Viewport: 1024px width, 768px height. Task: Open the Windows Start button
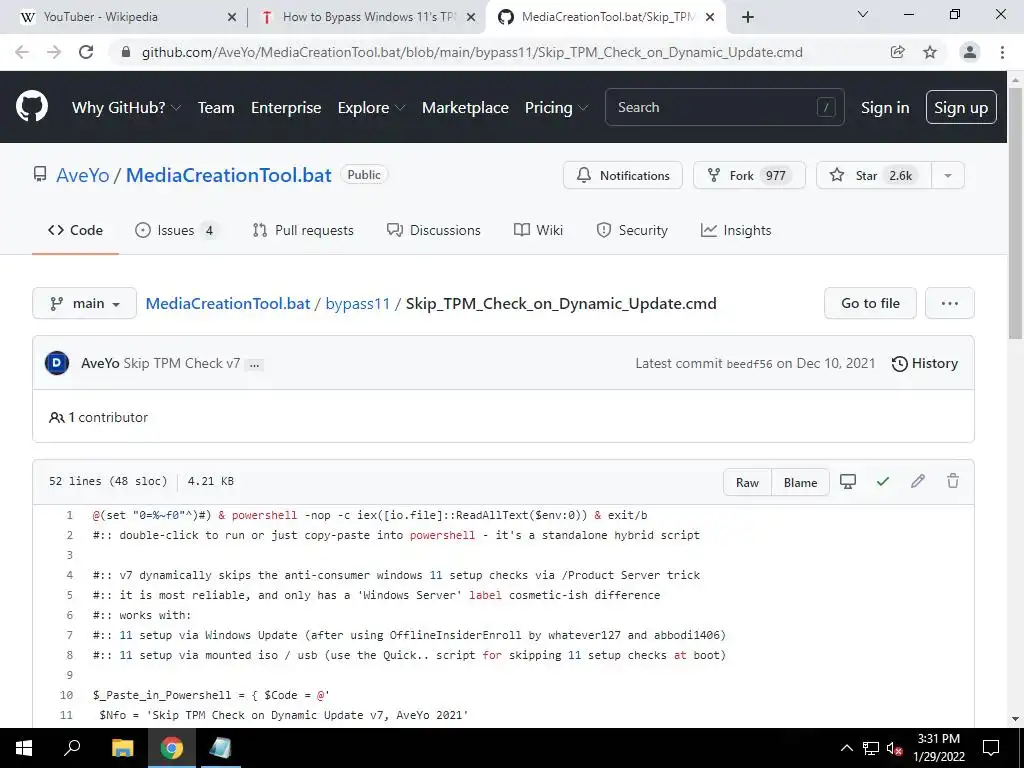[x=24, y=748]
